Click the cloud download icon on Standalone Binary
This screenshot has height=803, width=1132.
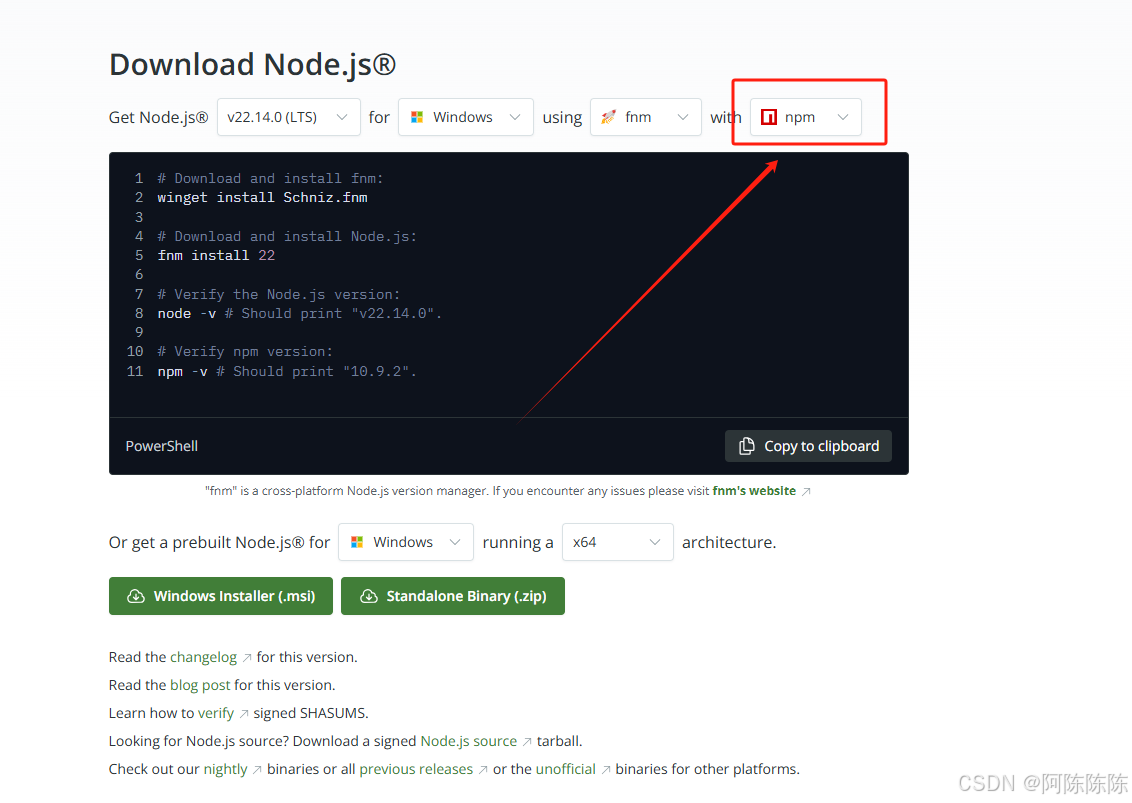tap(369, 596)
